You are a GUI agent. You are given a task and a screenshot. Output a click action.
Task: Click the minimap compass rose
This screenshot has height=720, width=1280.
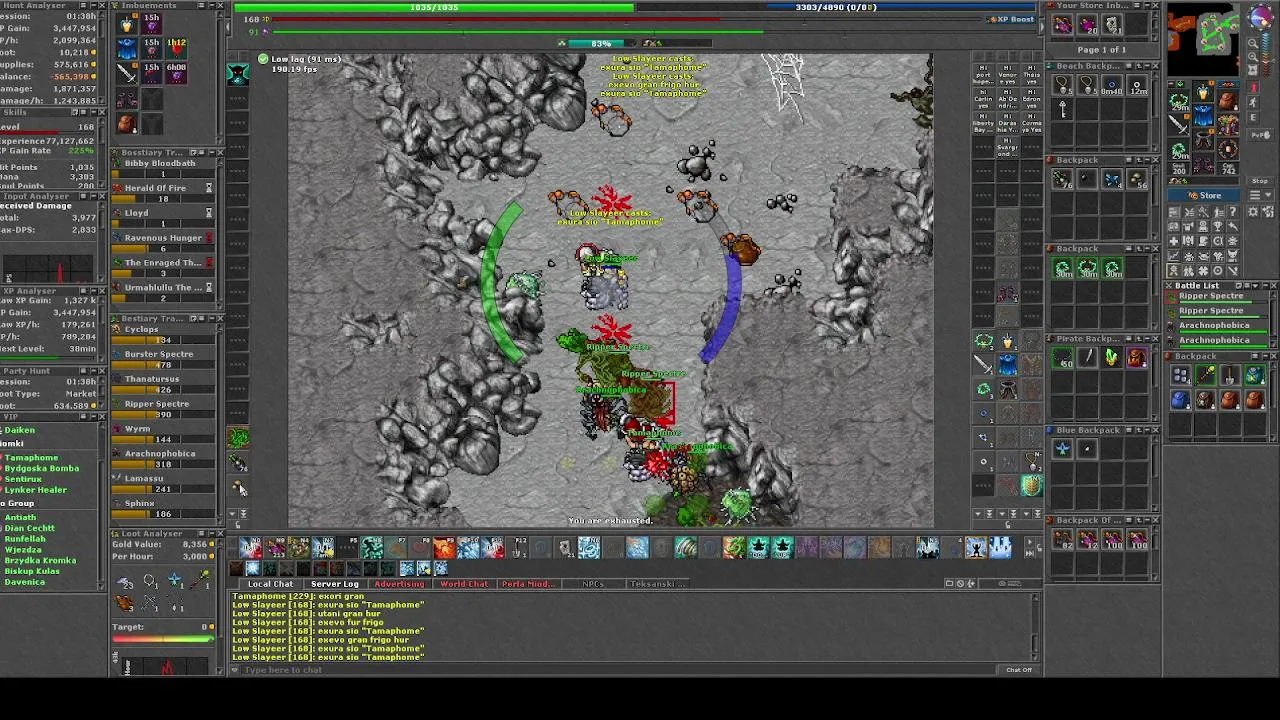point(1260,19)
